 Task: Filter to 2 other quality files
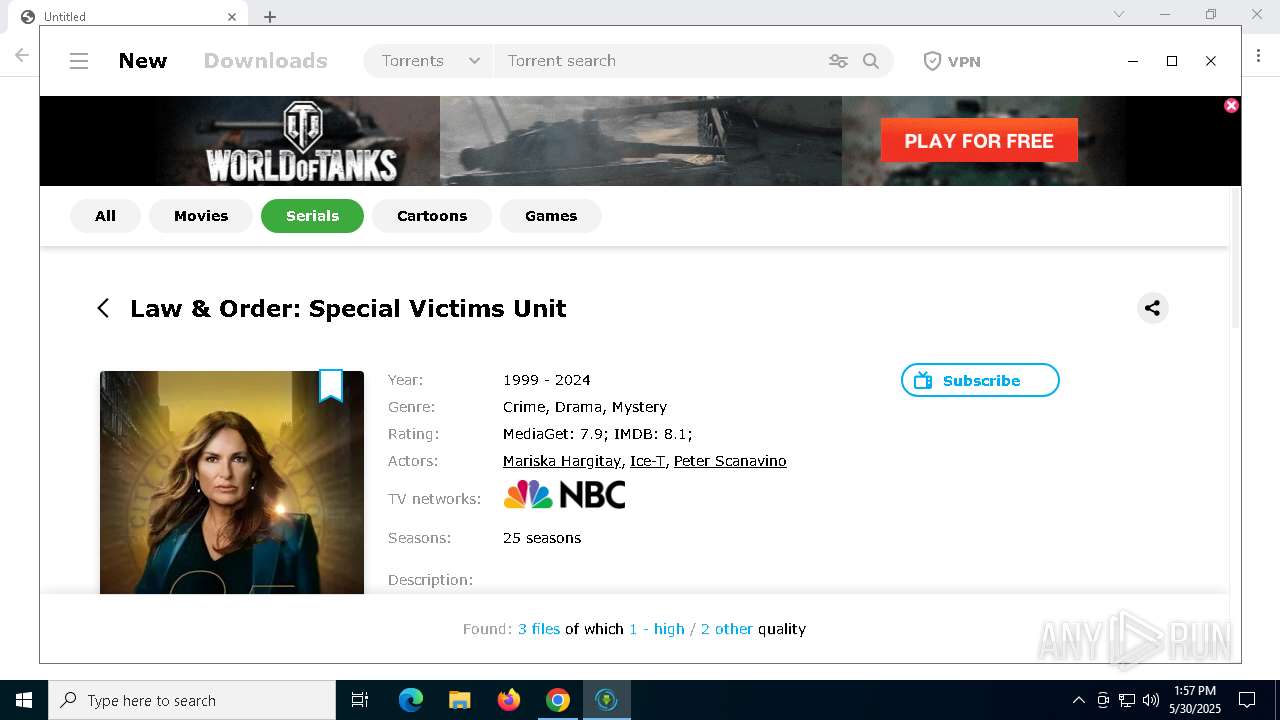click(727, 629)
